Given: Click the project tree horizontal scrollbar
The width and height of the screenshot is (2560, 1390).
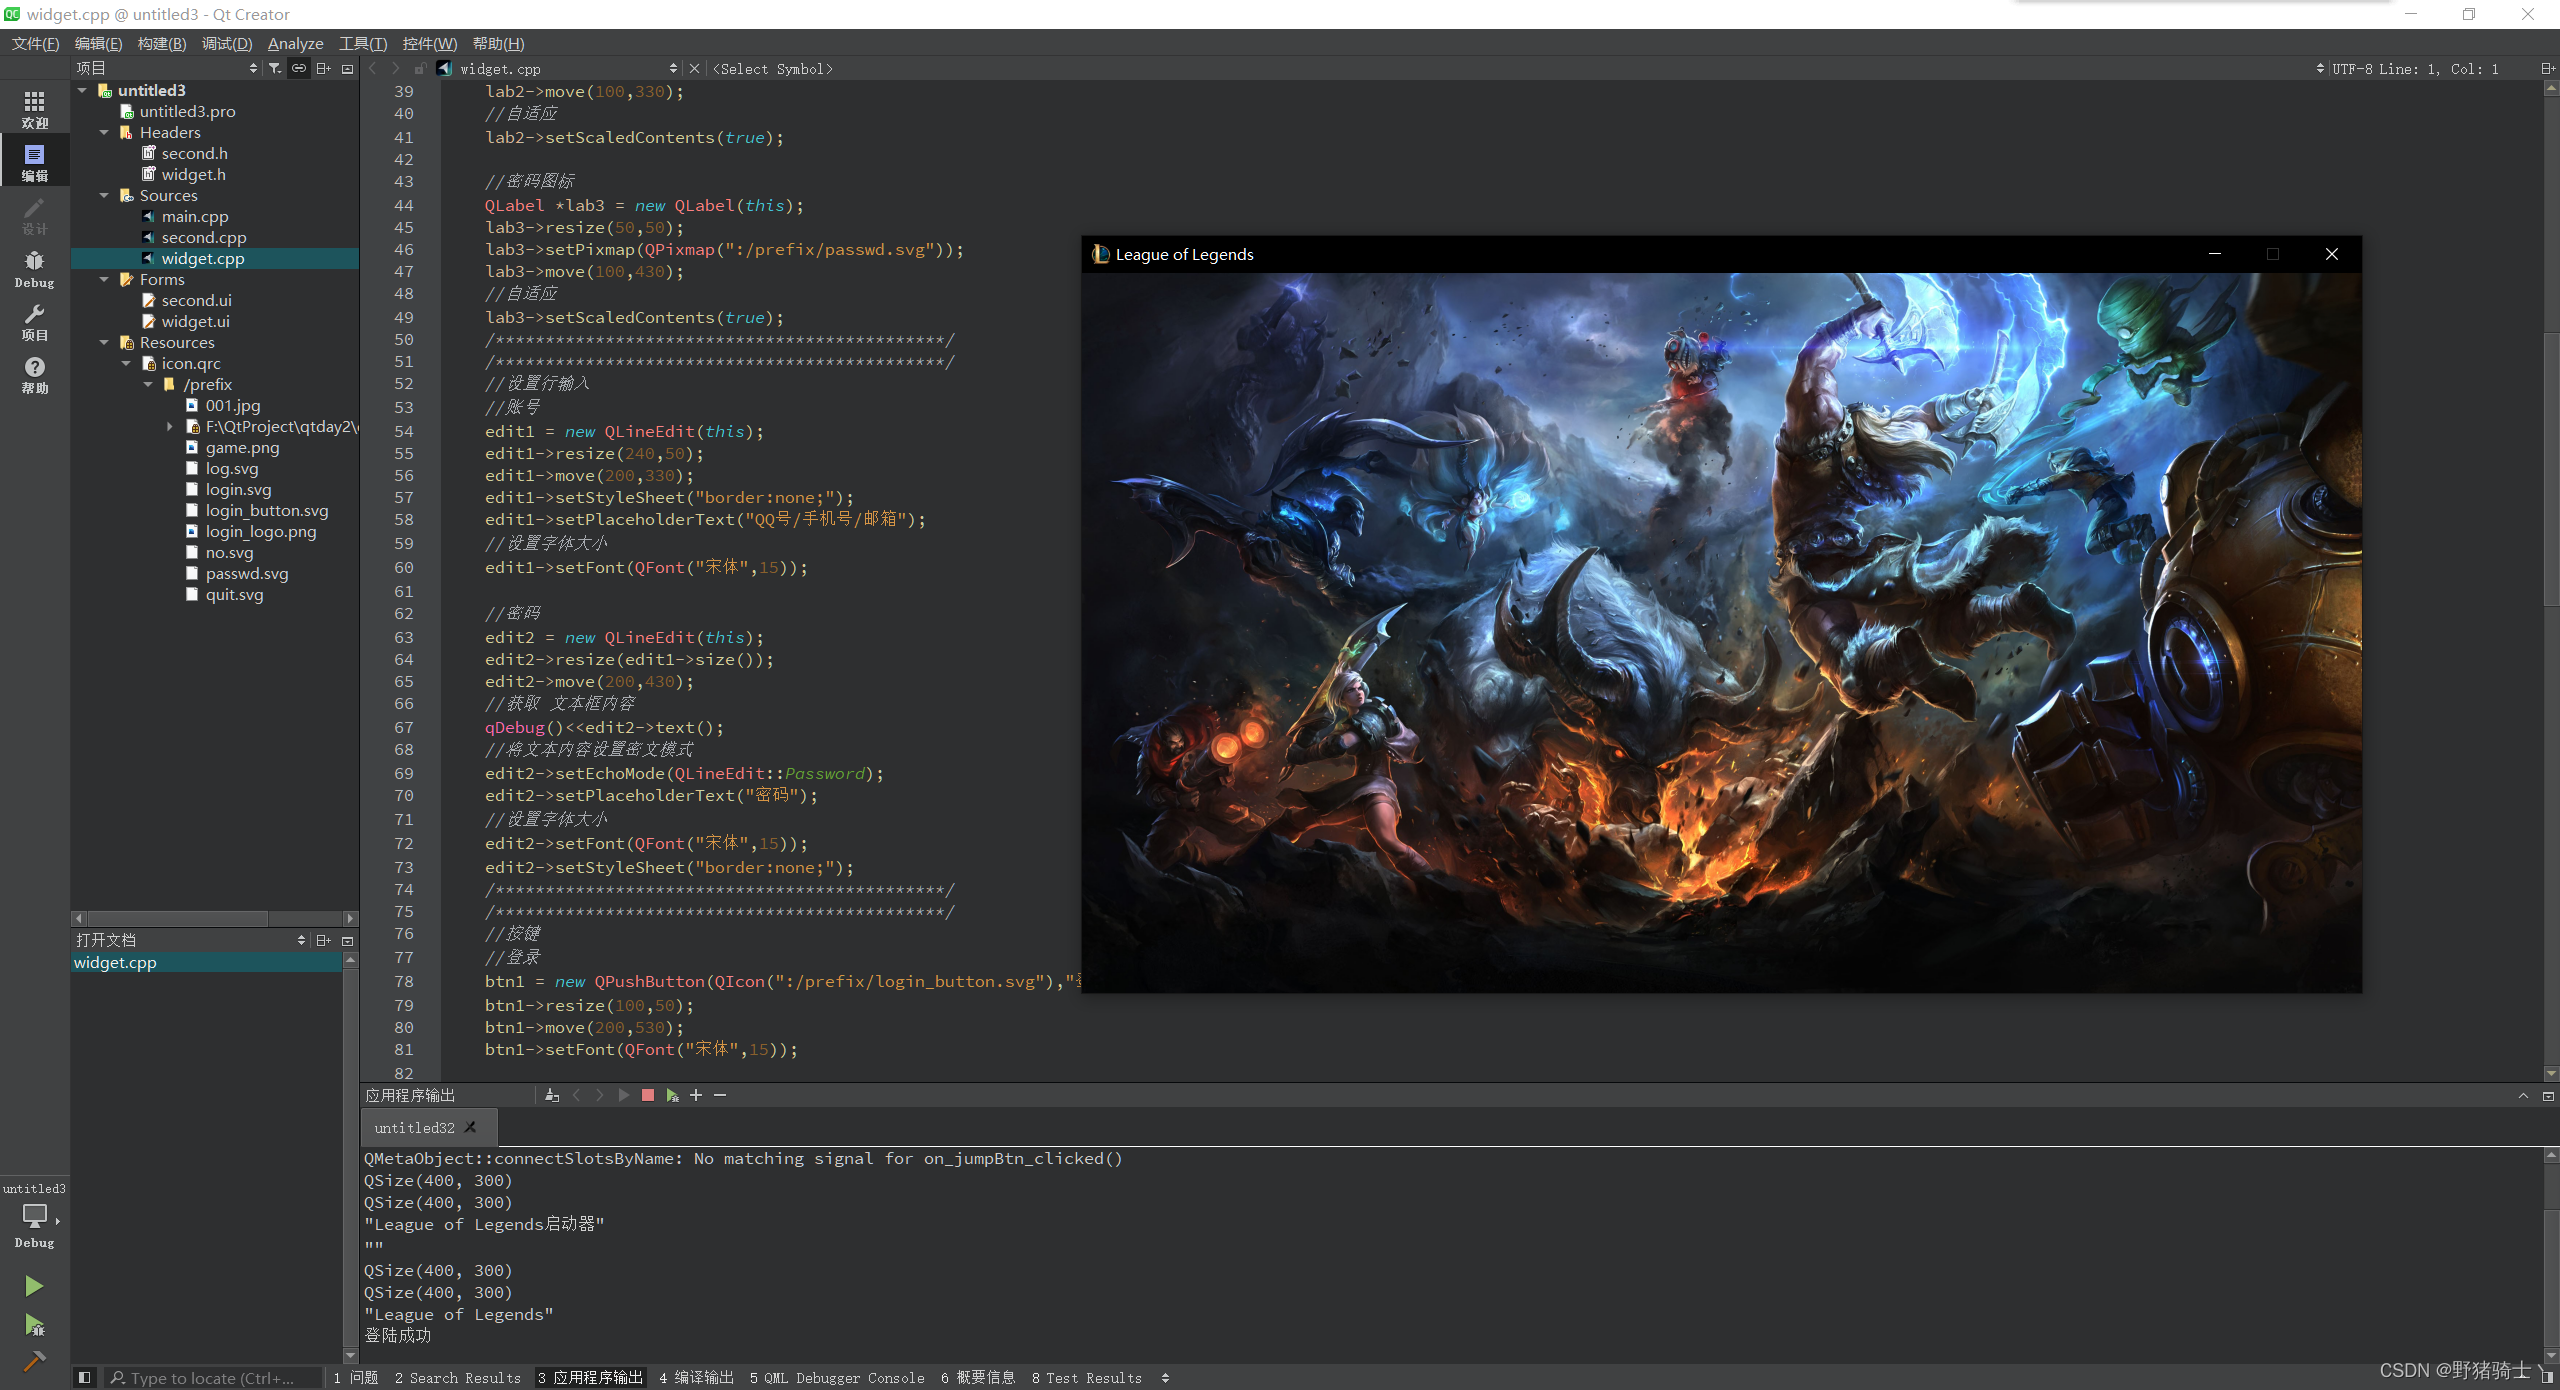Looking at the screenshot, I should pos(178,918).
